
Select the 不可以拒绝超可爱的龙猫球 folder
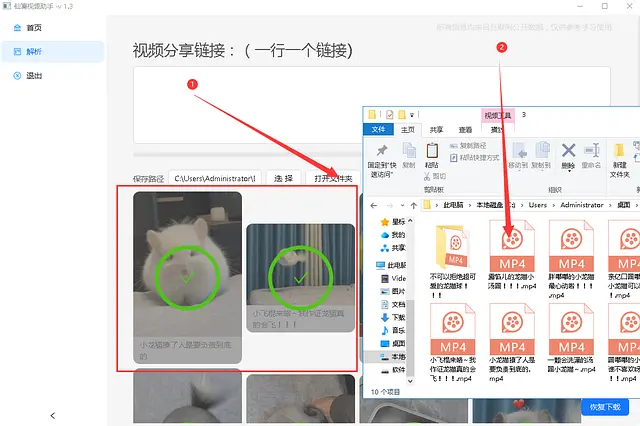point(453,261)
